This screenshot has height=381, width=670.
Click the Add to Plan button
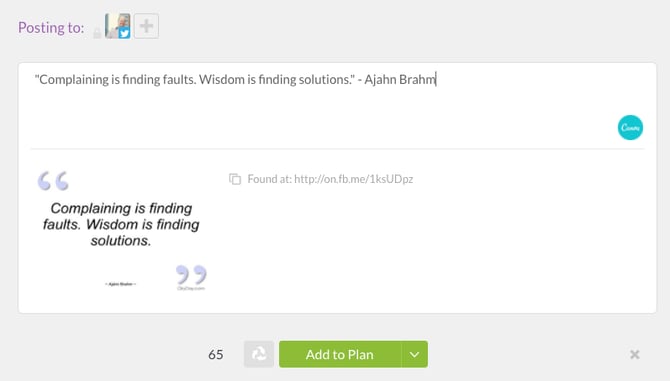340,354
